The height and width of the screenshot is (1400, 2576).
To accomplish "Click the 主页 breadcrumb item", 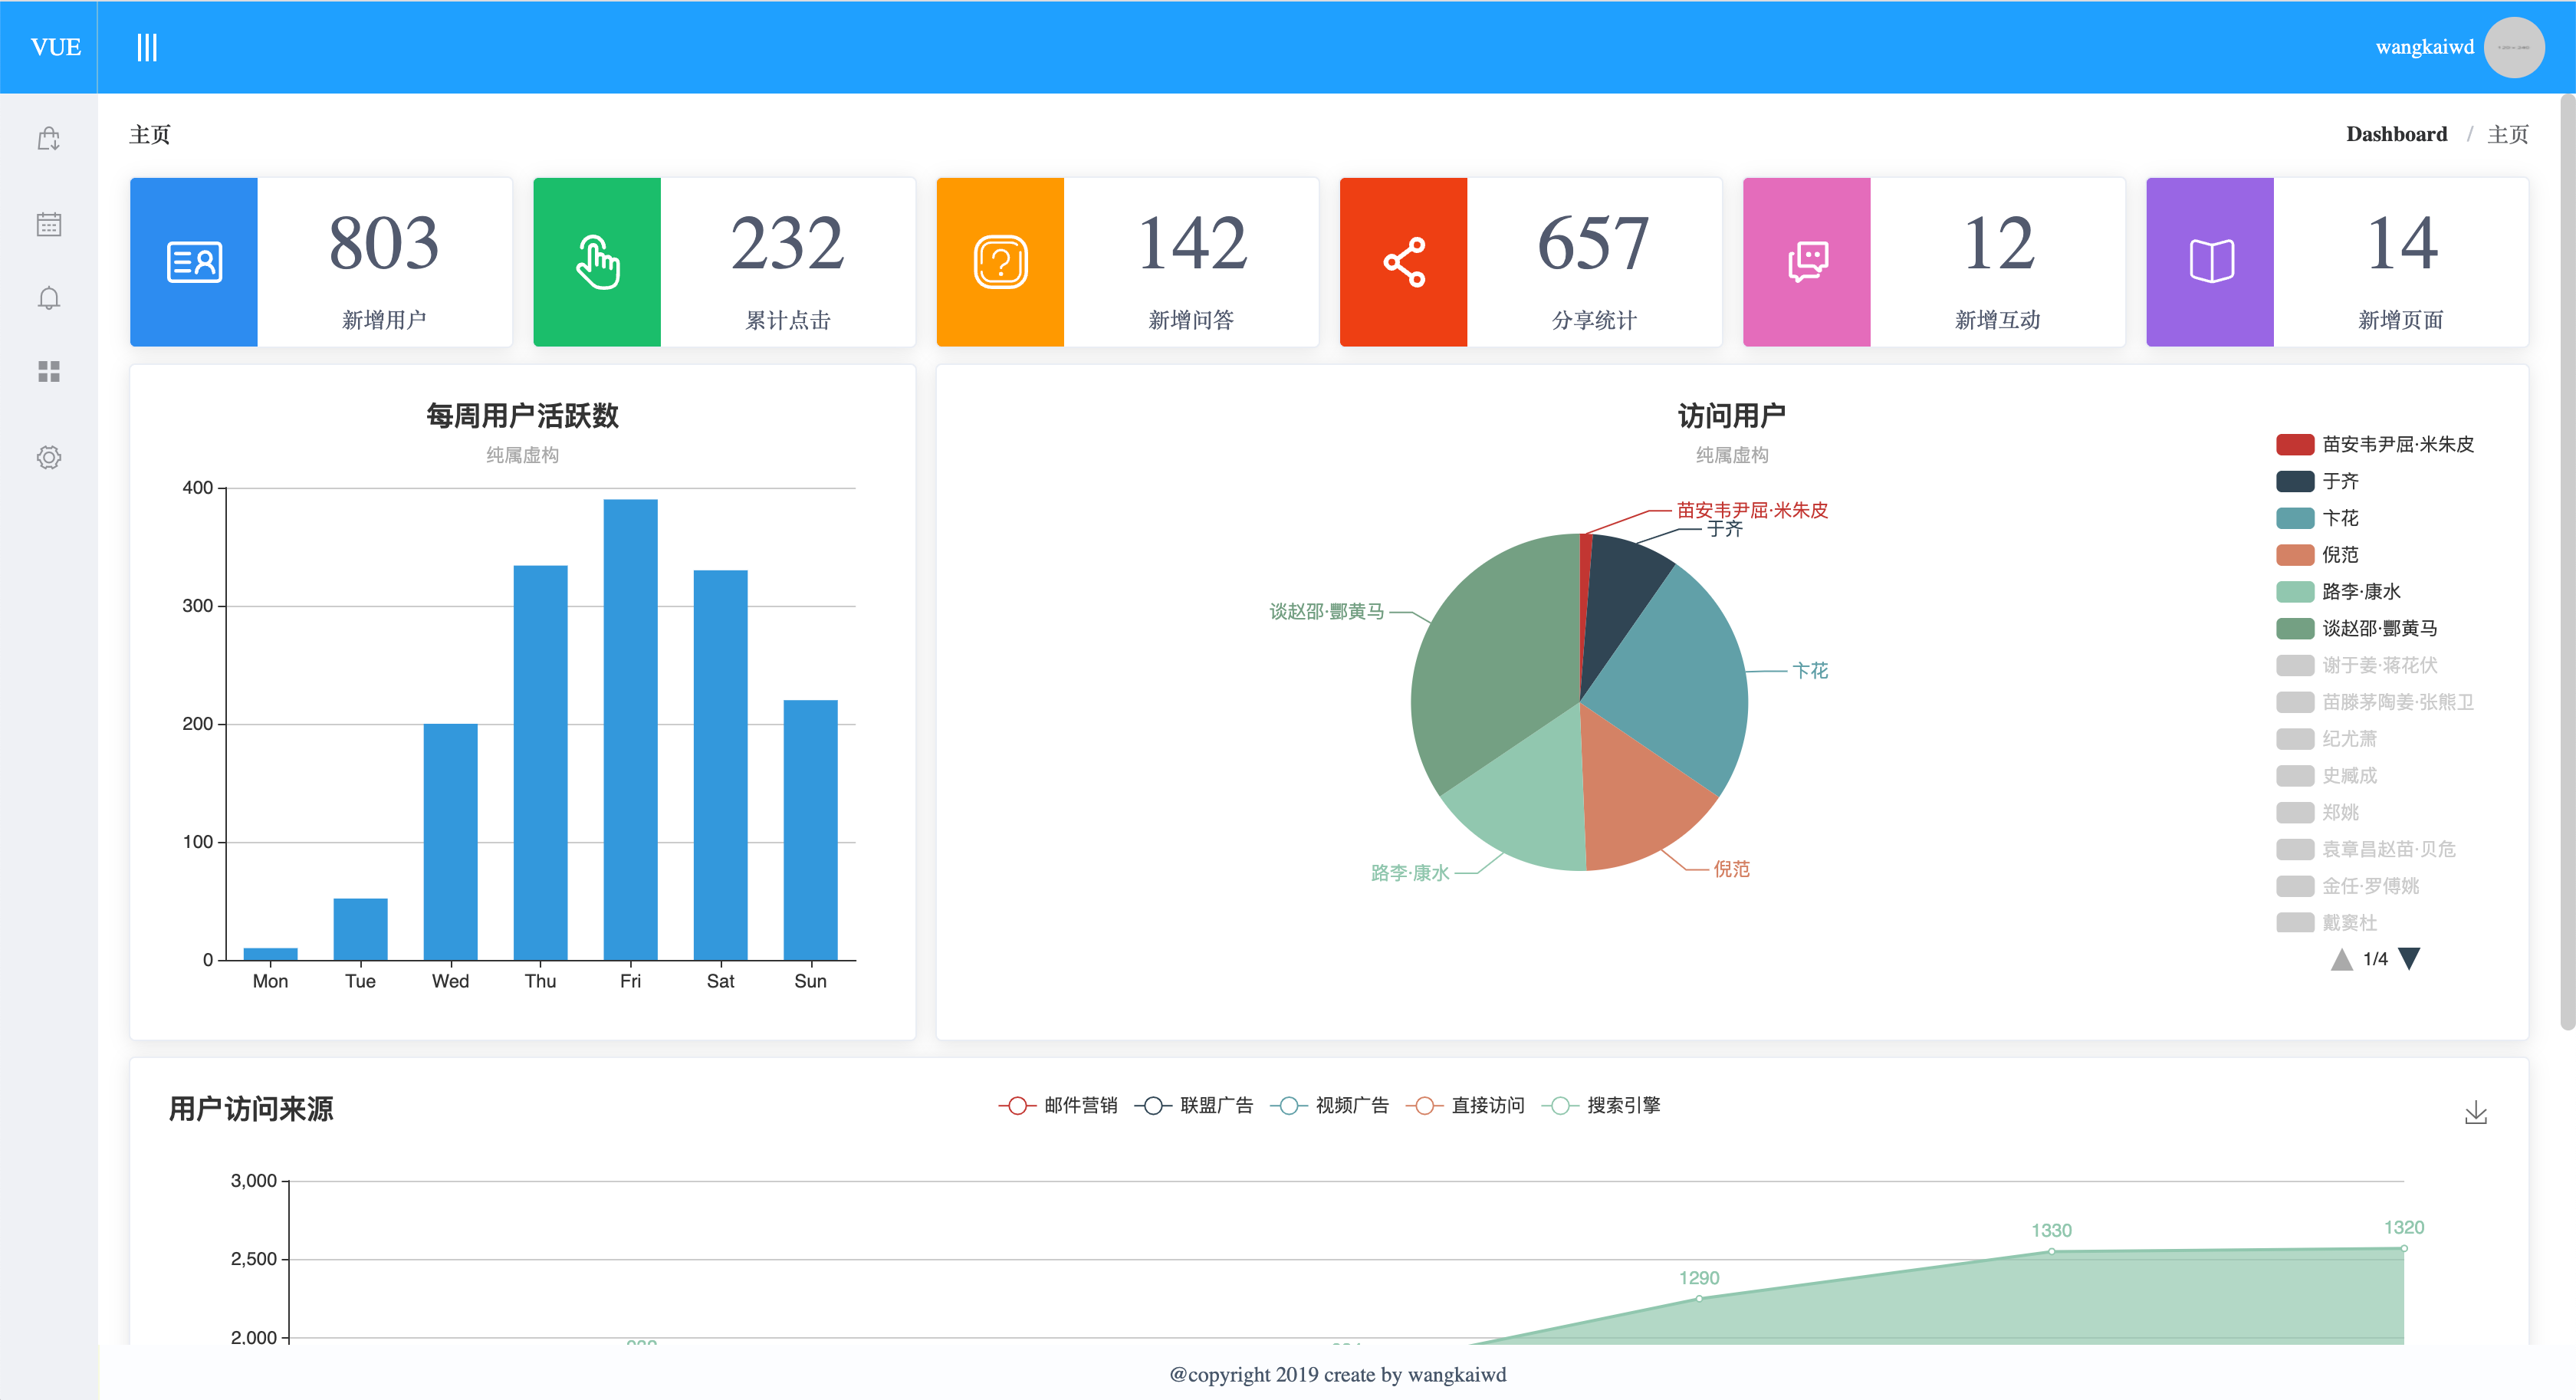I will (x=2507, y=134).
